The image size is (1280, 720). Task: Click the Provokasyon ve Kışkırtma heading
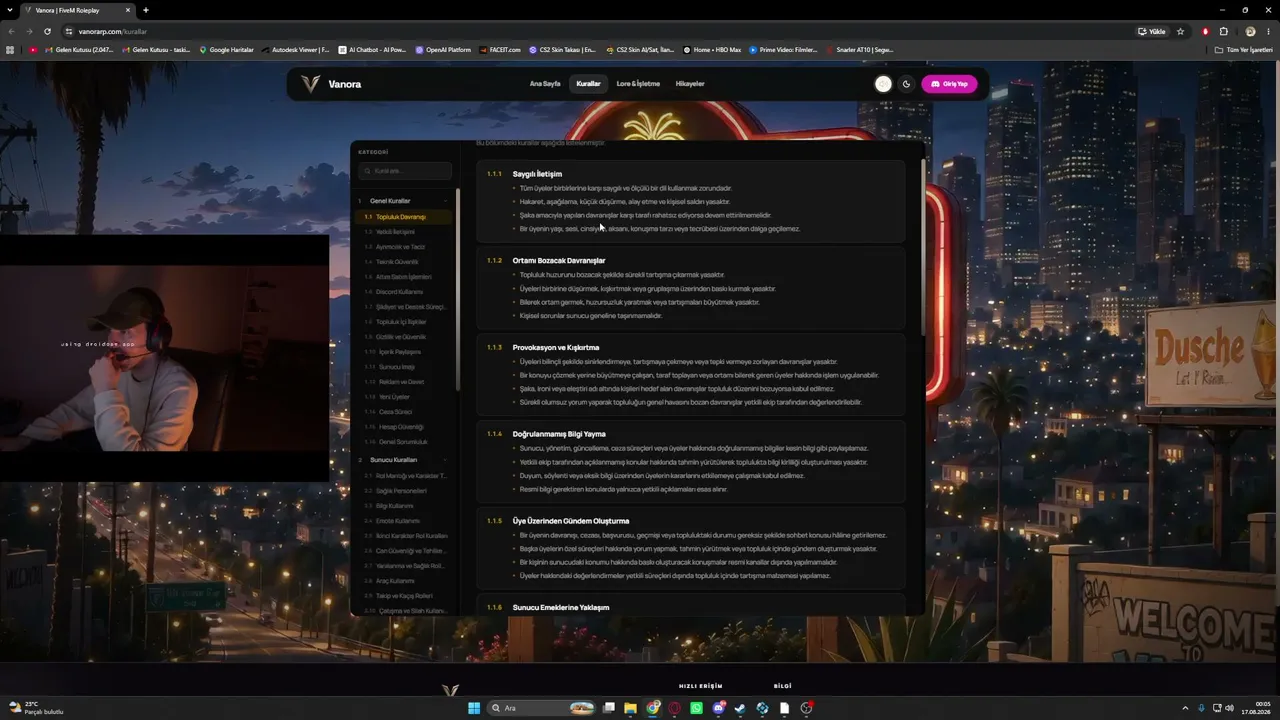(556, 348)
